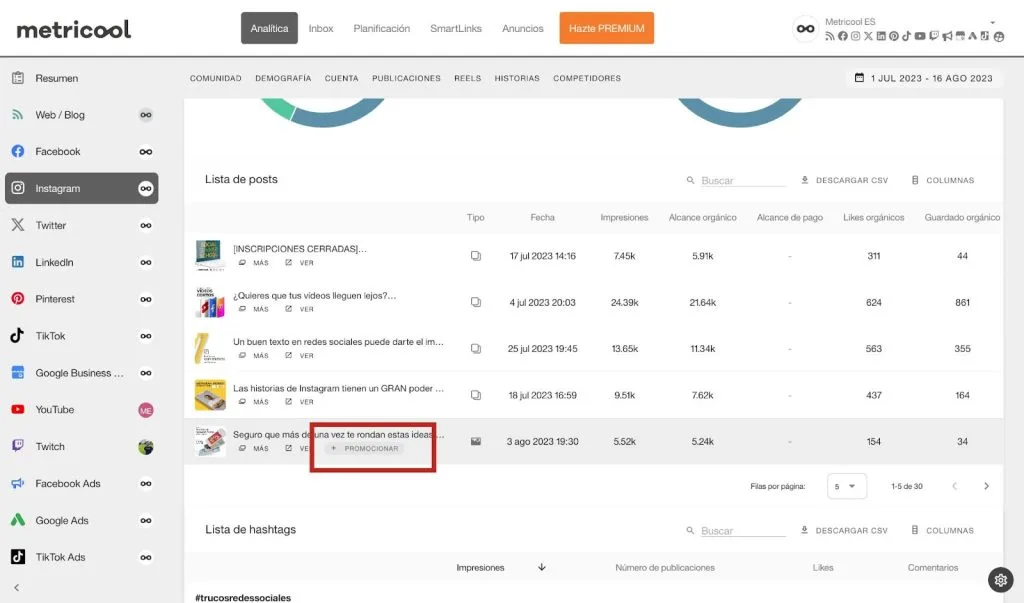Open thumbnail of the ¿Quieres que tus vídeos post
The height and width of the screenshot is (603, 1024).
pos(210,302)
